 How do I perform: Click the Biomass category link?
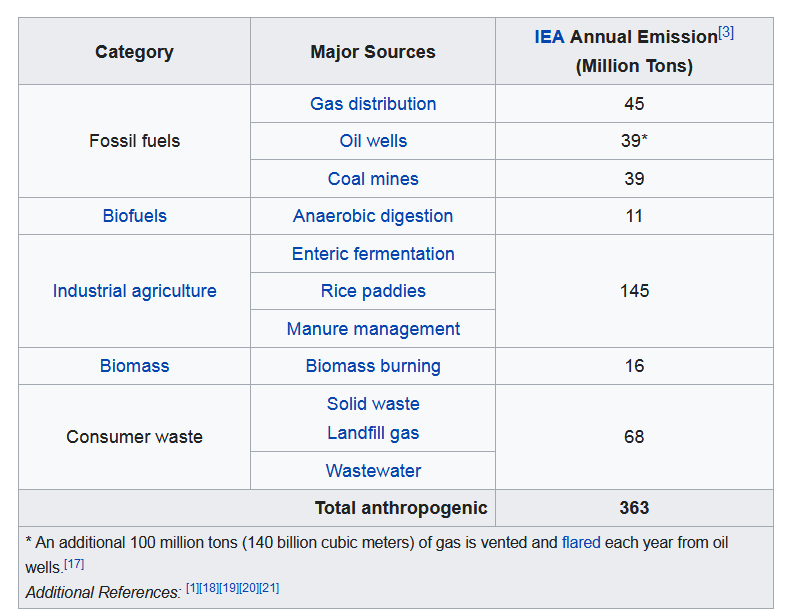pos(134,366)
